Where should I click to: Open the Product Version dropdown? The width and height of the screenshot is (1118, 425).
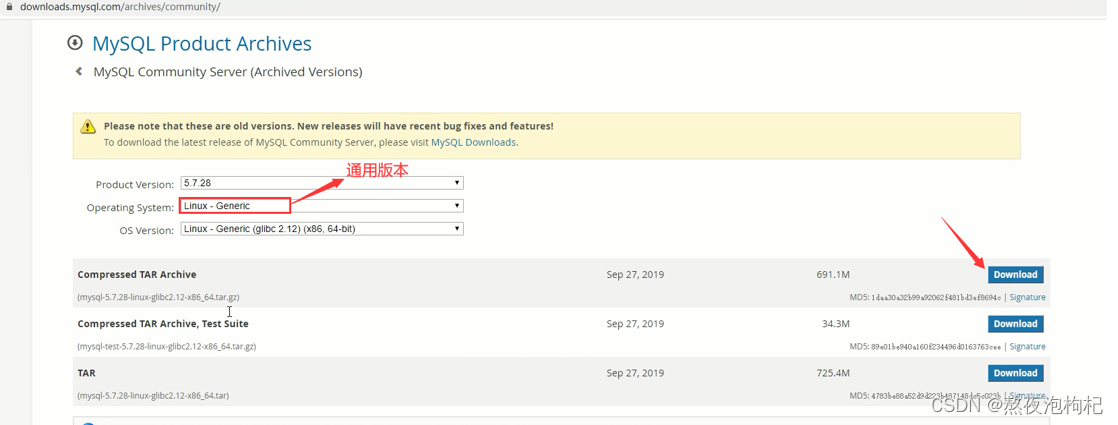coord(321,183)
